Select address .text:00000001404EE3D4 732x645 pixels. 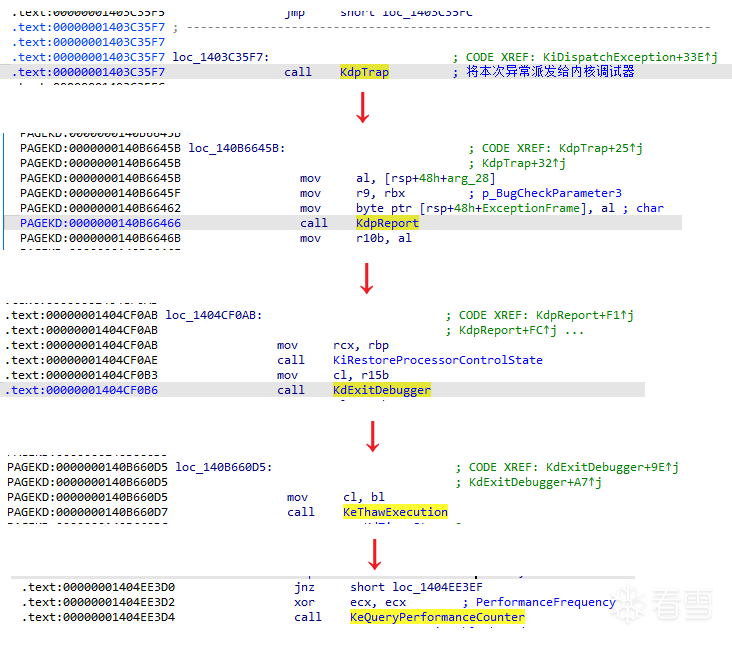point(99,617)
